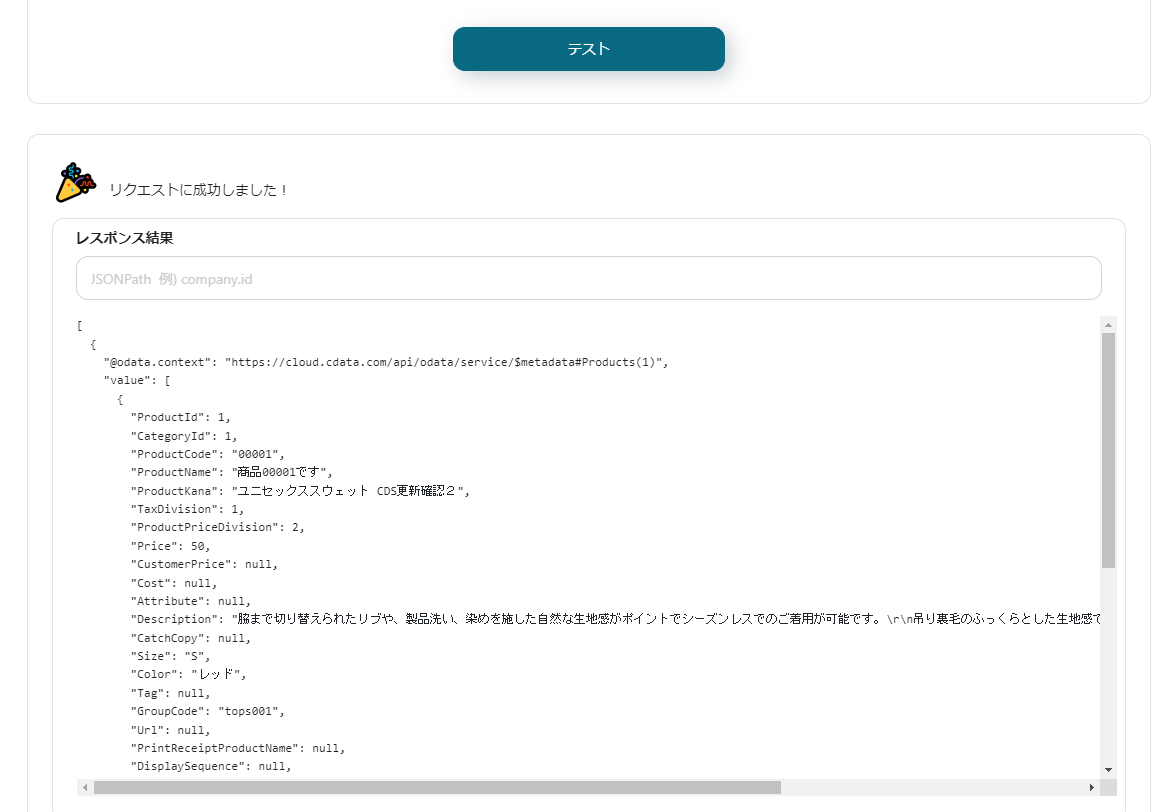
Task: Click the "Price": 50 line
Action: point(170,546)
